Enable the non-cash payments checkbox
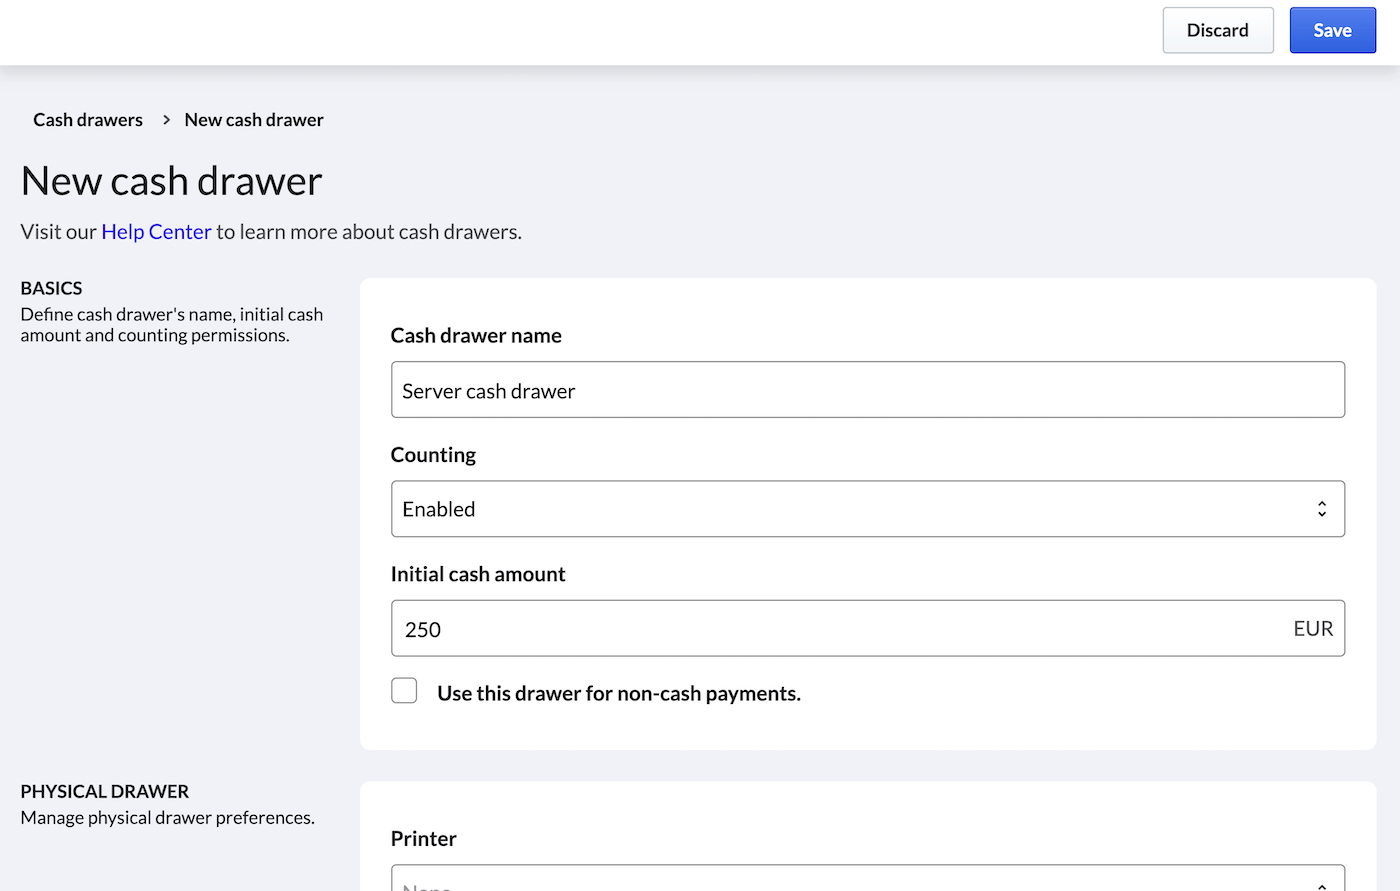The image size is (1400, 891). point(404,691)
